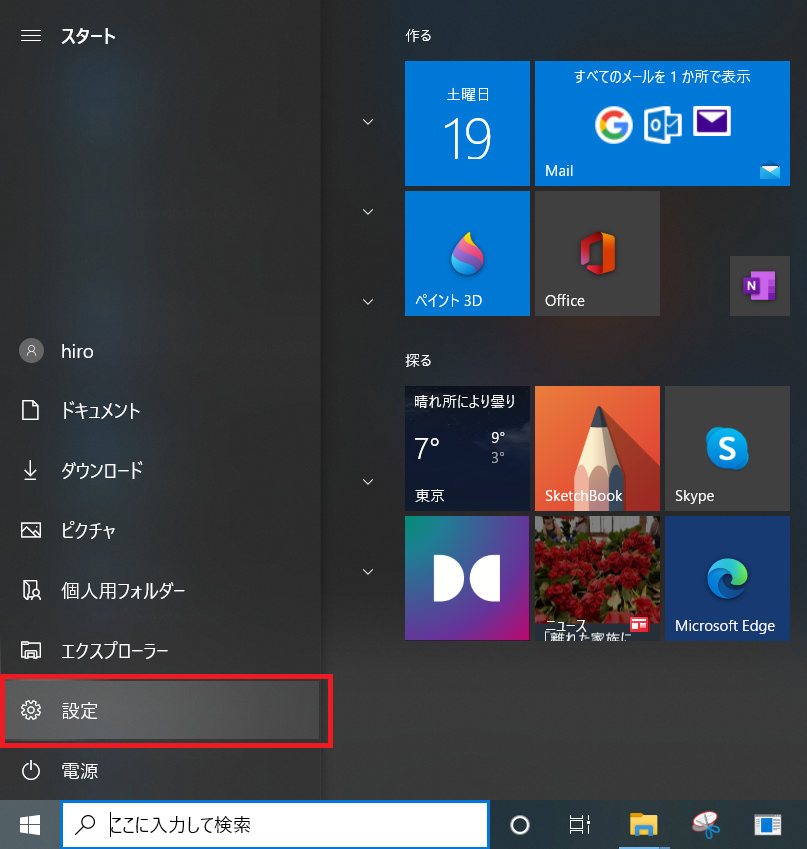
Task: Open the Mail tile
Action: (662, 123)
